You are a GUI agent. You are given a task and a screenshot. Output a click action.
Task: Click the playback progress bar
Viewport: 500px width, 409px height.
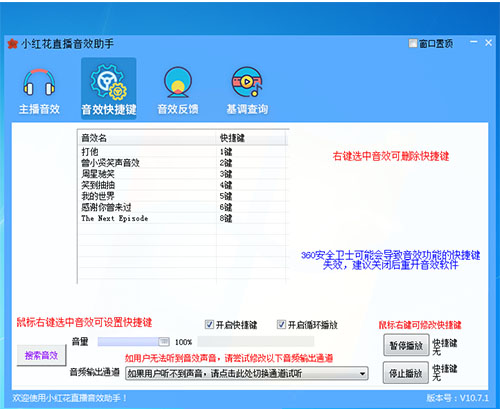coord(256,342)
